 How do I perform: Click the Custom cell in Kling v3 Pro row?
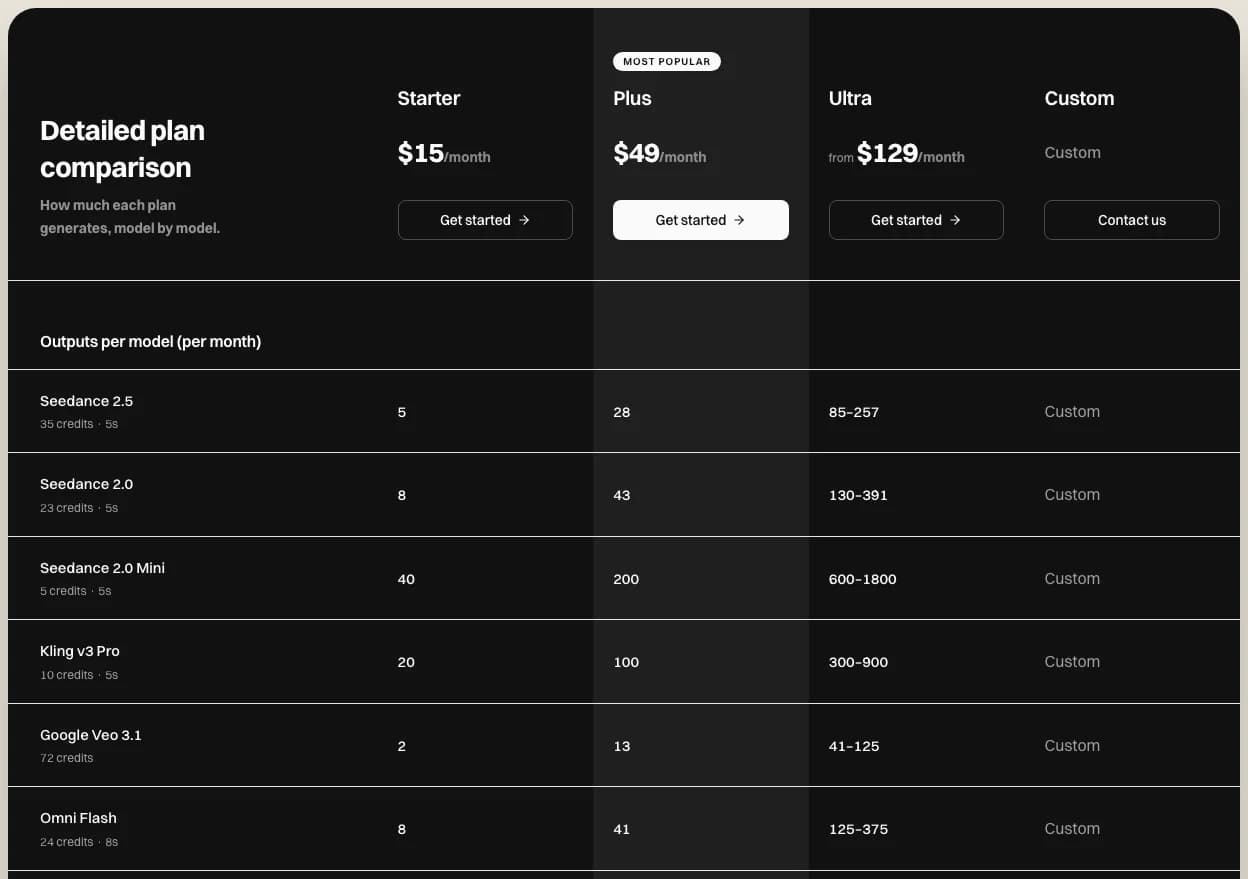pyautogui.click(x=1072, y=662)
